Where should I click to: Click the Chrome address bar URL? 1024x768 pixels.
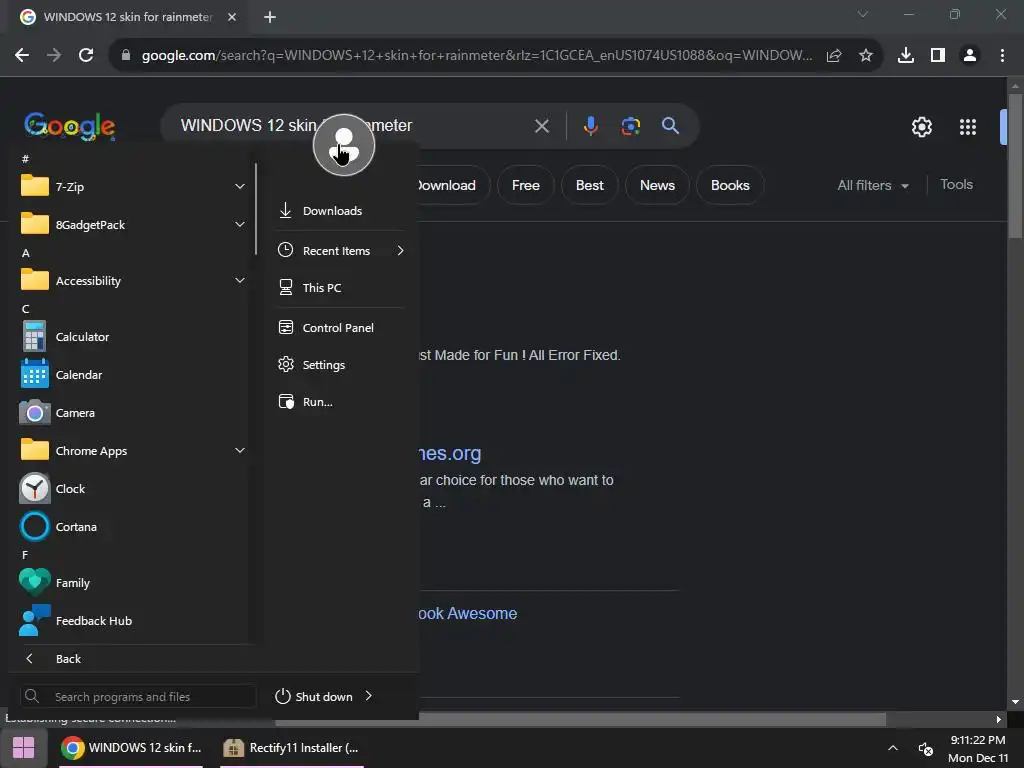tap(477, 56)
